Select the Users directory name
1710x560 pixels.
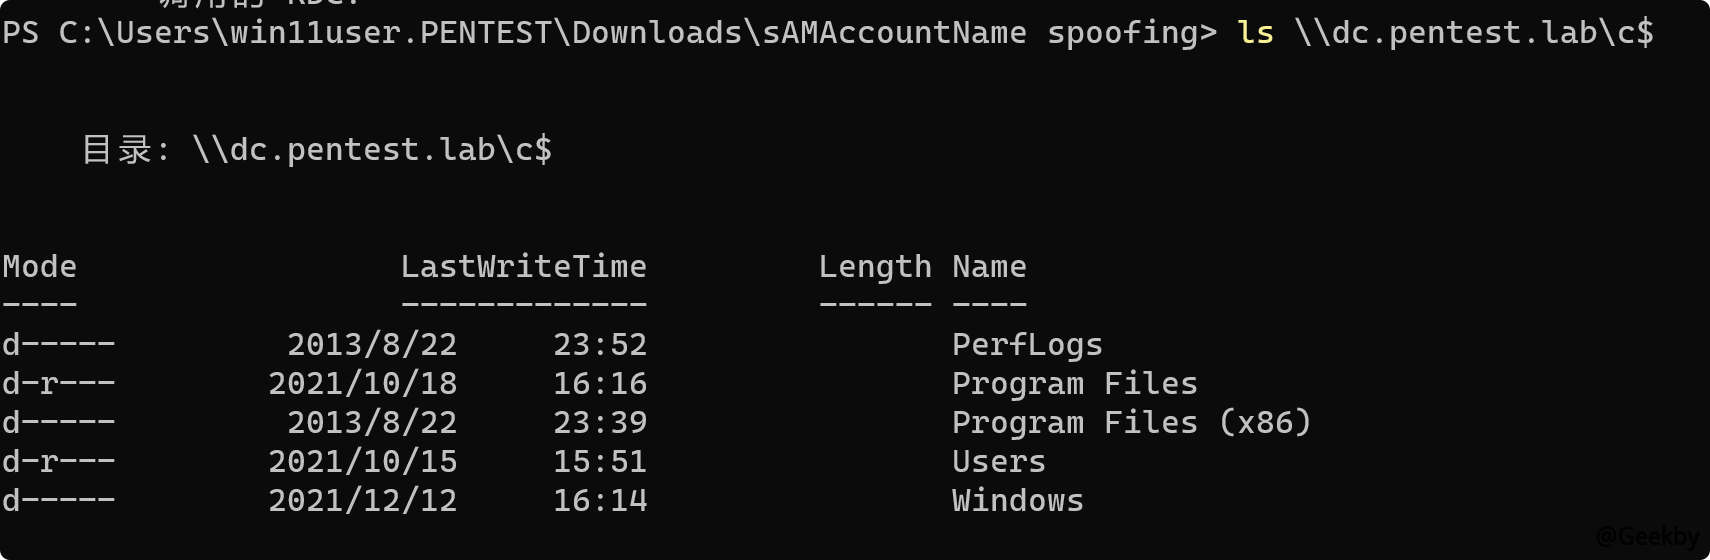click(998, 462)
